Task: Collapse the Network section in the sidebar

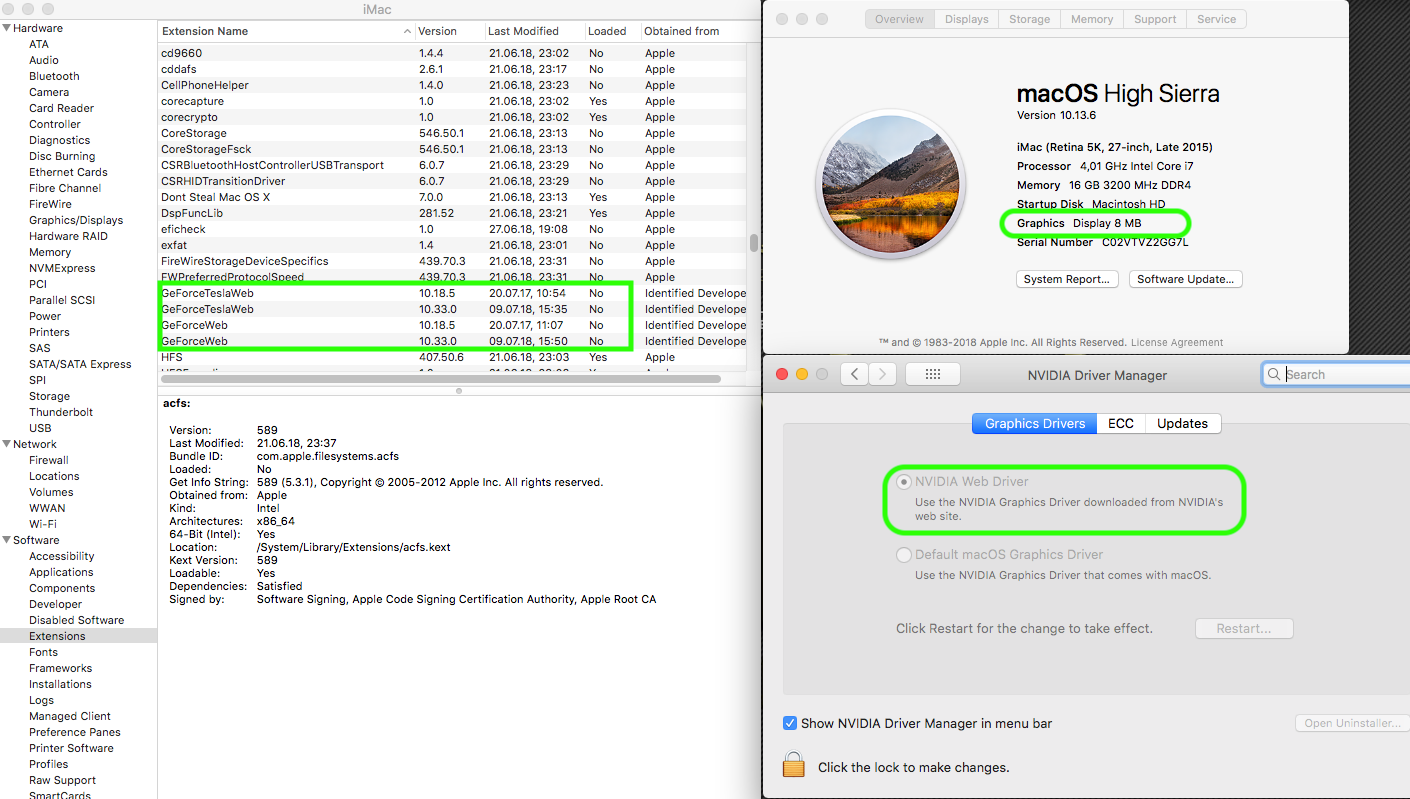Action: point(6,444)
